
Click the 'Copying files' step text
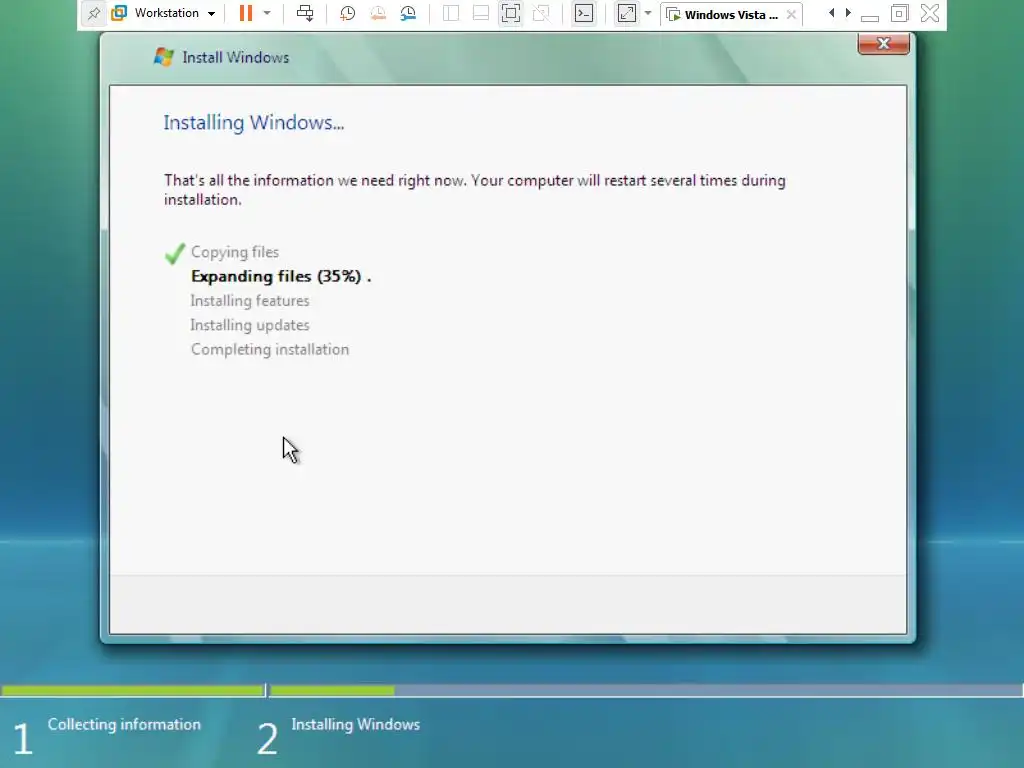235,252
